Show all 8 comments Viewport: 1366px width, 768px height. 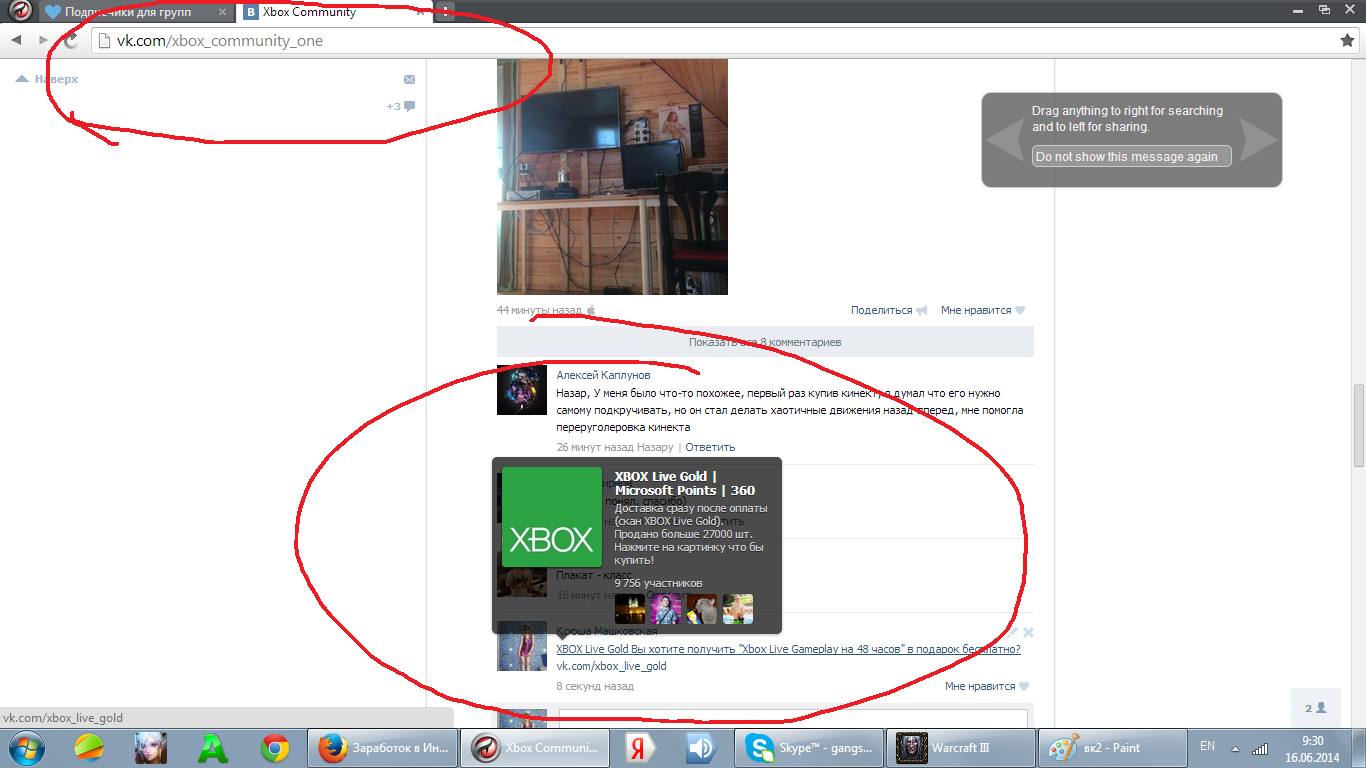765,342
